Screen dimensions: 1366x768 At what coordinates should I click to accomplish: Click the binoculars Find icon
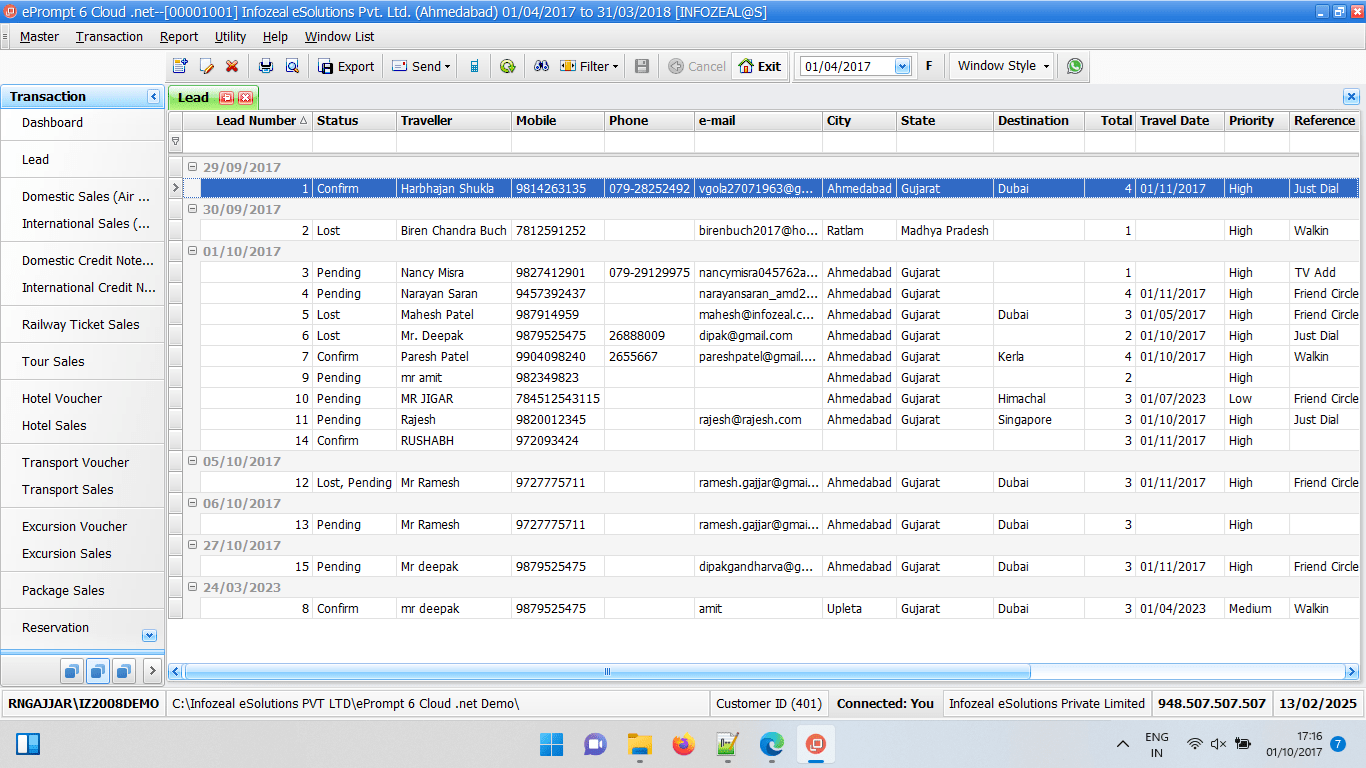click(x=541, y=66)
